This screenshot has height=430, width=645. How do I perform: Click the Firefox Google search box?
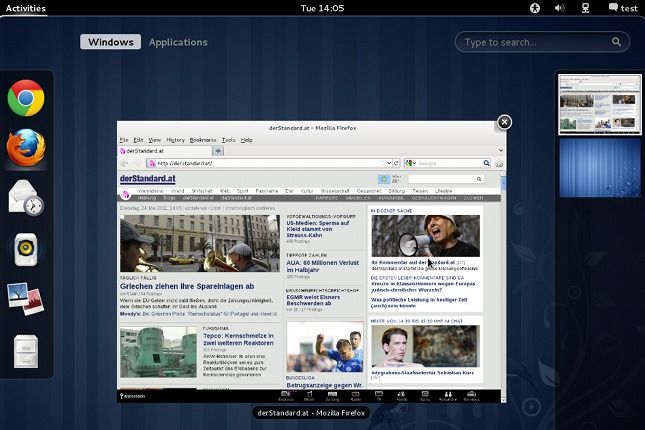(x=449, y=163)
